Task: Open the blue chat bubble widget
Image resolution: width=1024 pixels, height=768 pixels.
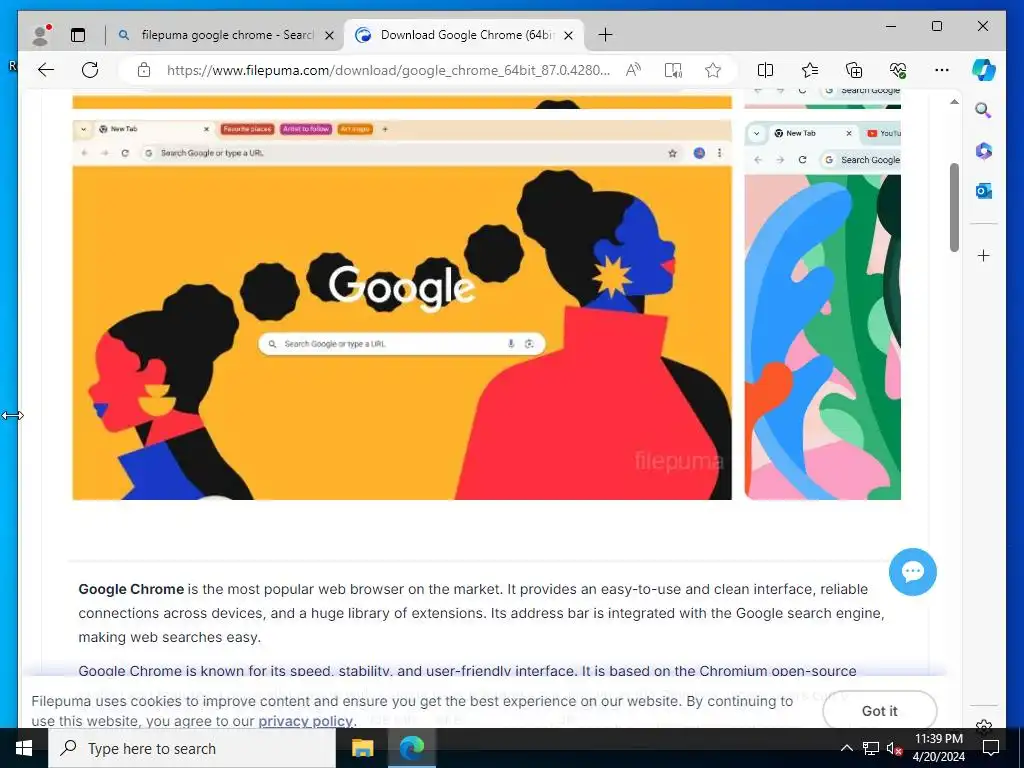Action: coord(912,572)
